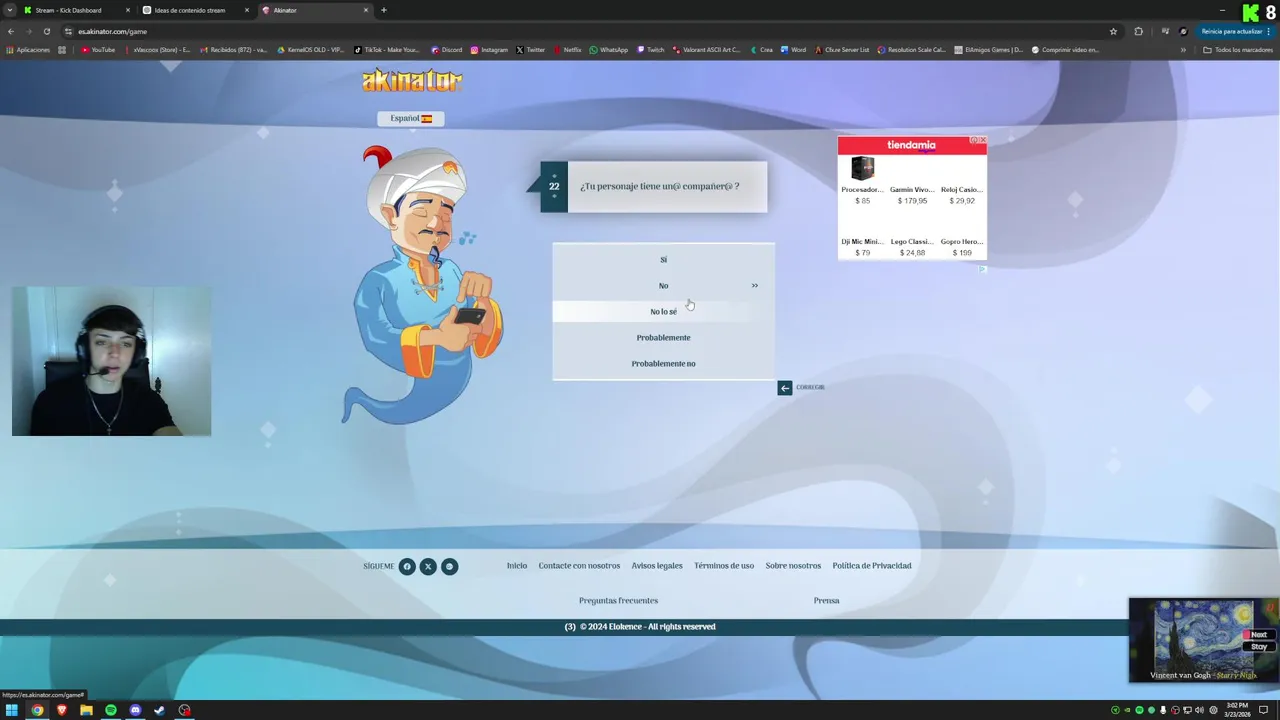Pick the 'Probablemente no' answer

[x=663, y=363]
